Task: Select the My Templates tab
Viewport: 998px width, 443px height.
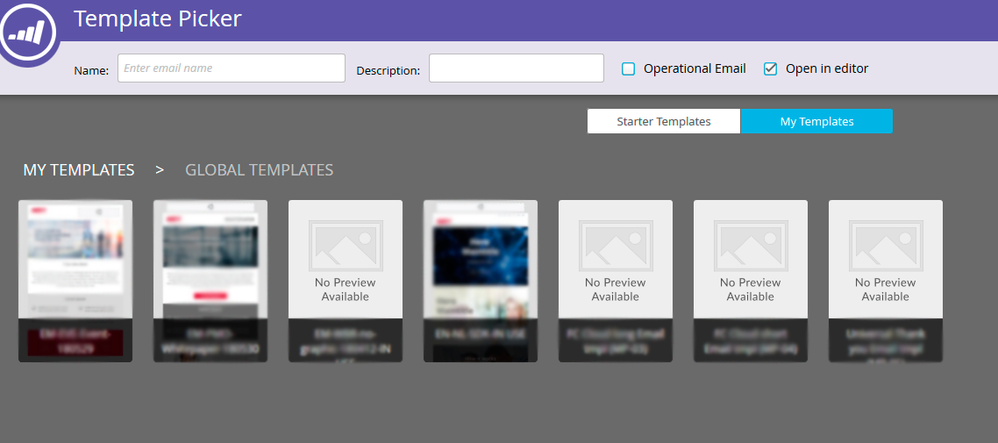Action: pos(817,122)
